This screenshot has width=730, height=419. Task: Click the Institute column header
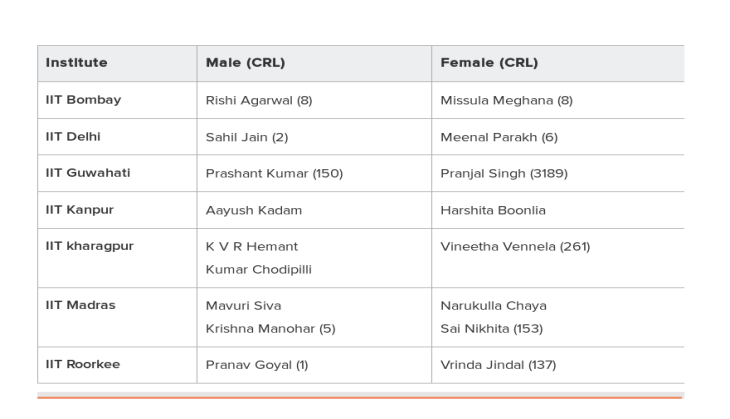click(x=76, y=62)
